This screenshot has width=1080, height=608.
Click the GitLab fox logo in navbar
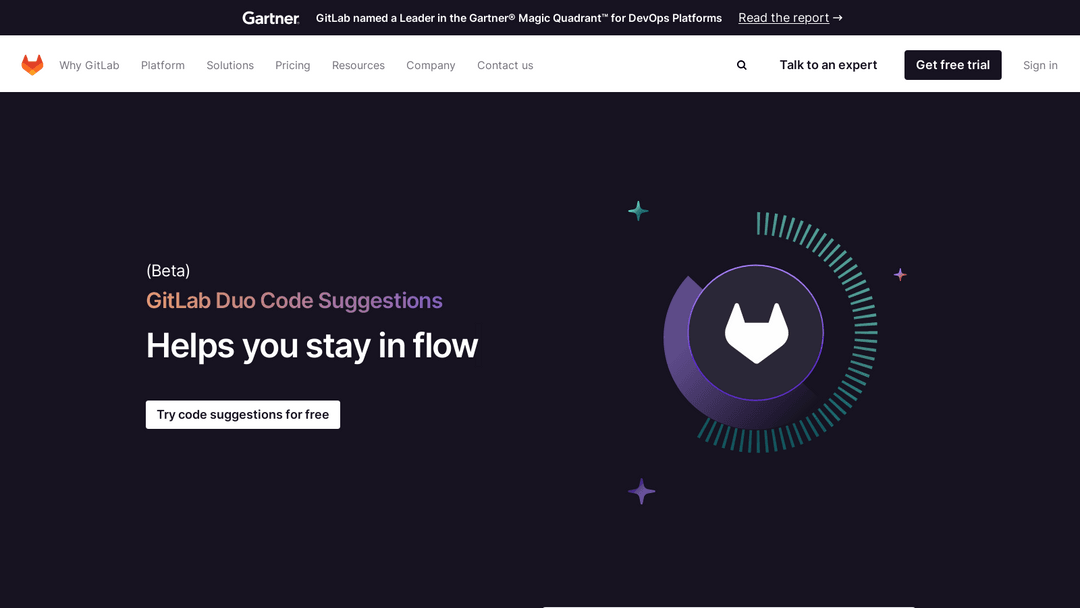click(32, 65)
